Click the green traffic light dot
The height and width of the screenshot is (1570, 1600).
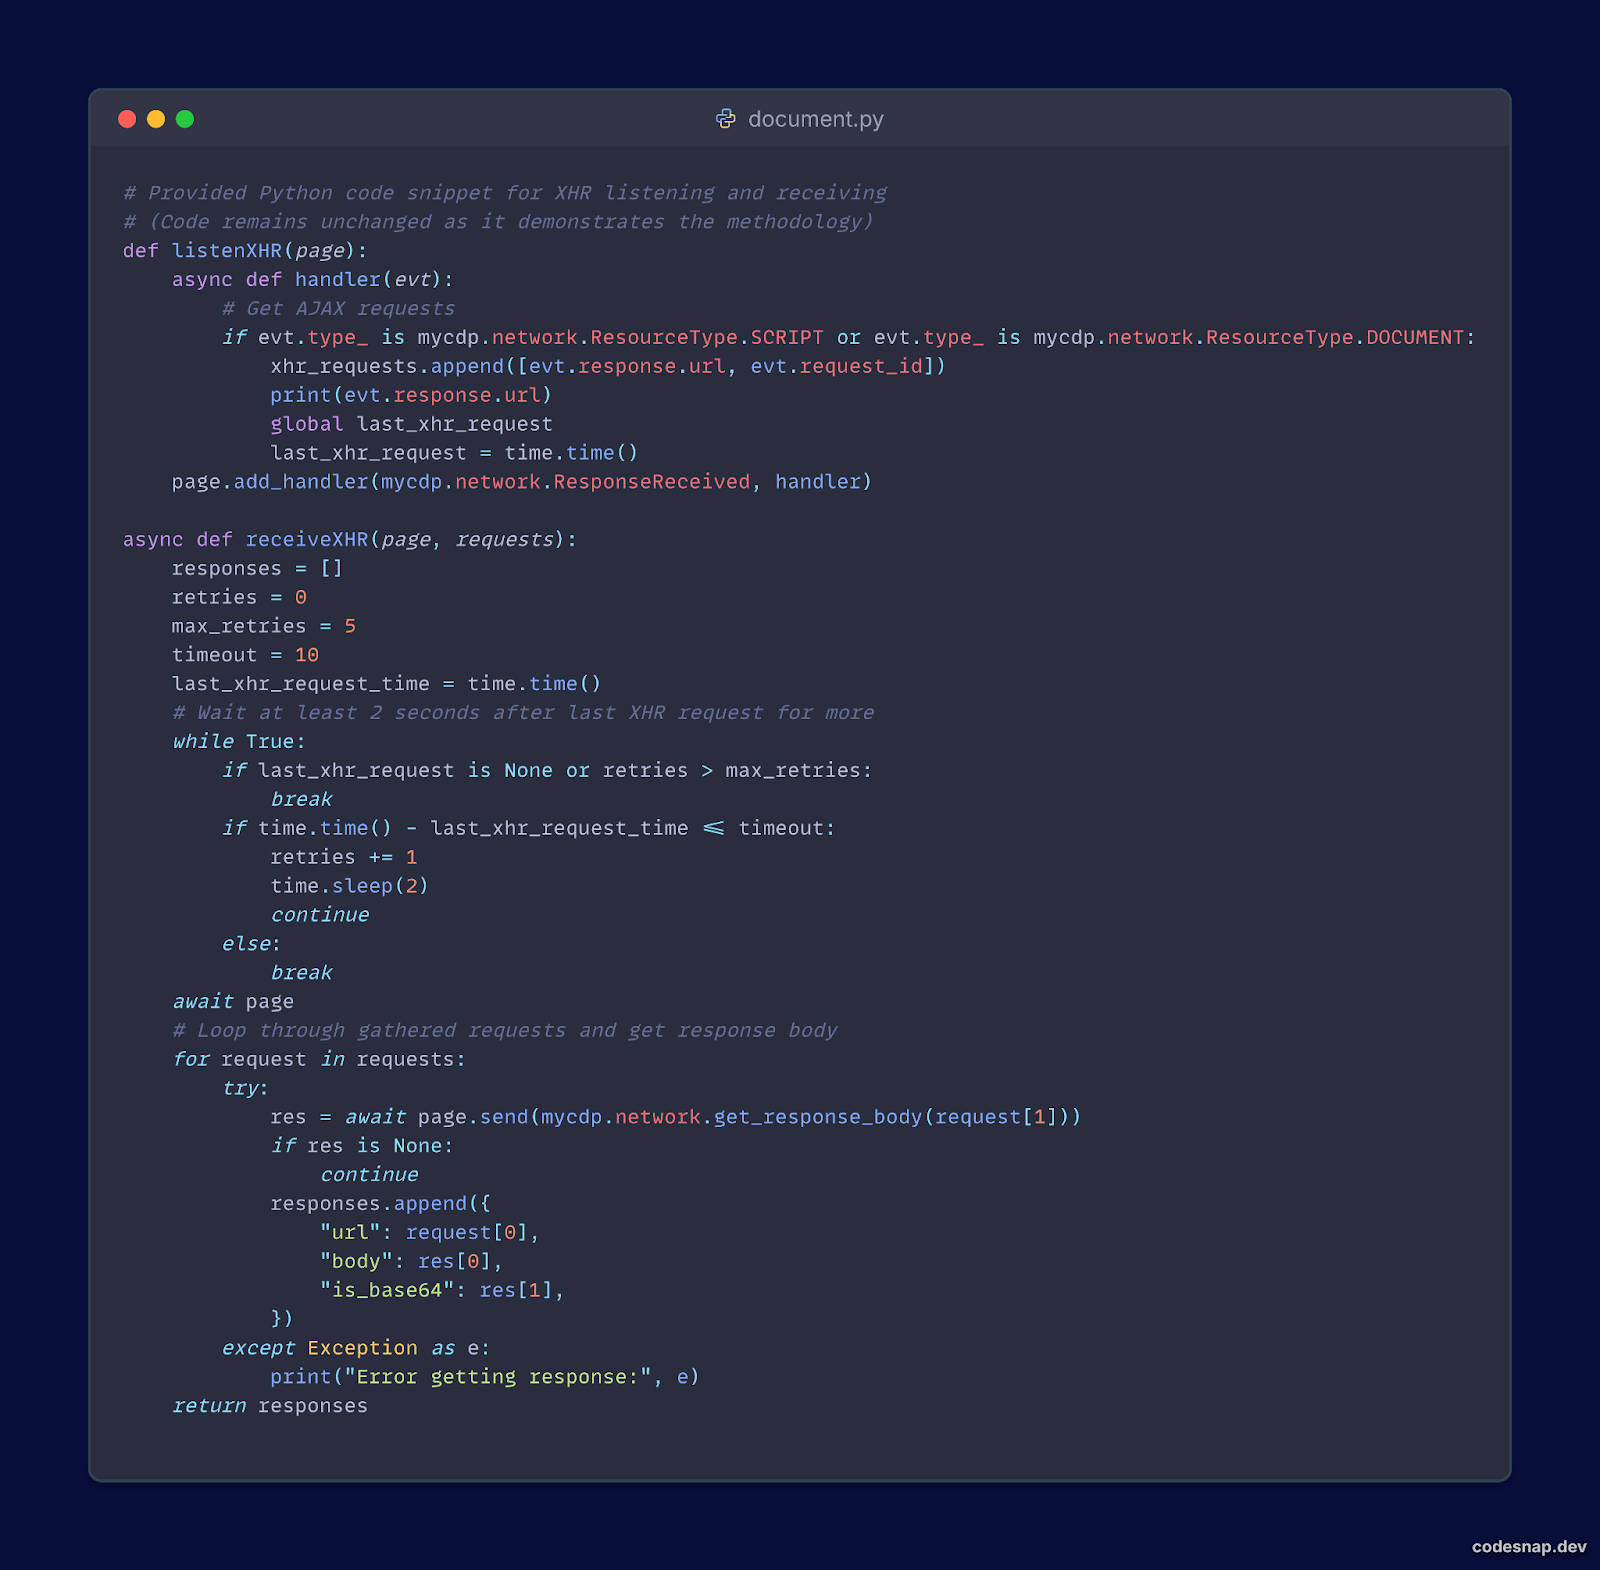[184, 118]
